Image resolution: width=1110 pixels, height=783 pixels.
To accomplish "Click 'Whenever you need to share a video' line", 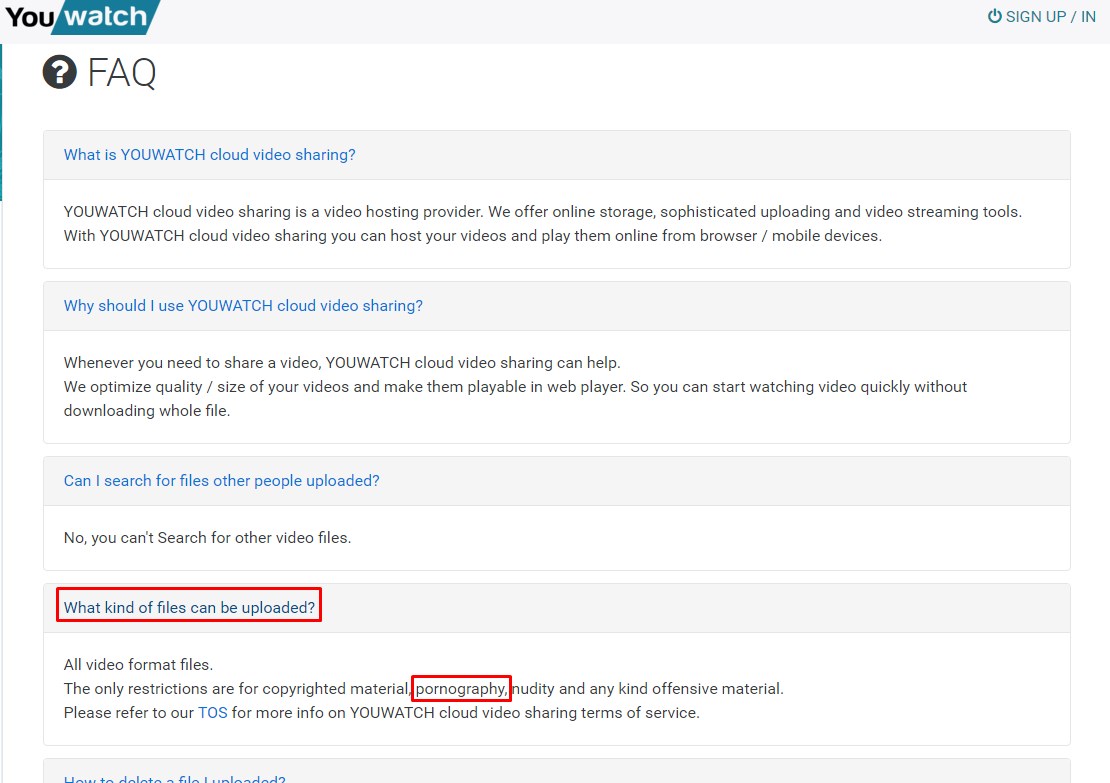I will coord(342,362).
